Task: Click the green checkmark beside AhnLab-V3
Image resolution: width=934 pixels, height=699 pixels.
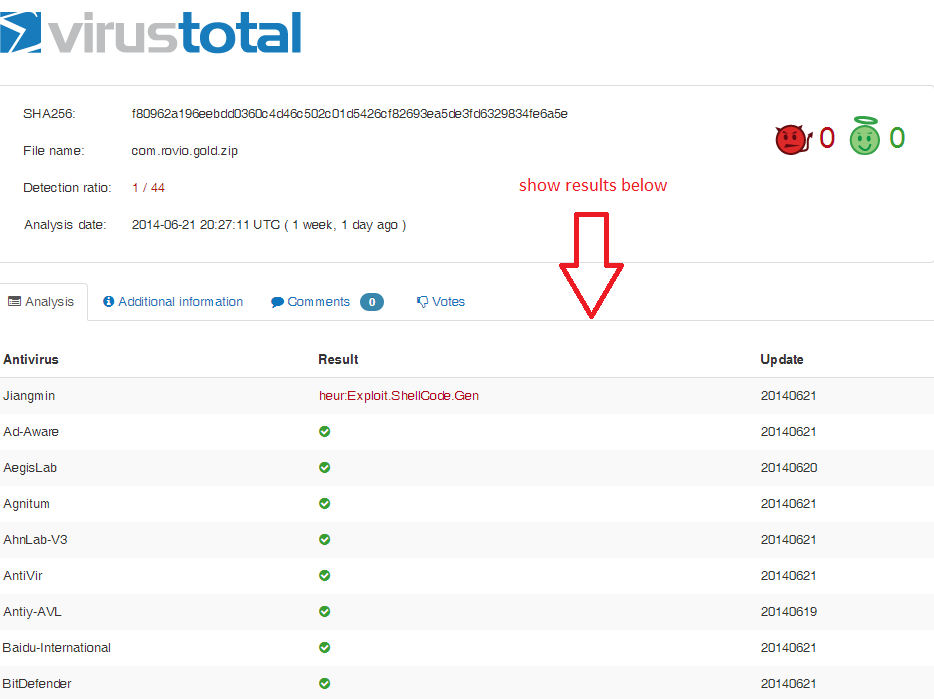Action: pyautogui.click(x=324, y=539)
